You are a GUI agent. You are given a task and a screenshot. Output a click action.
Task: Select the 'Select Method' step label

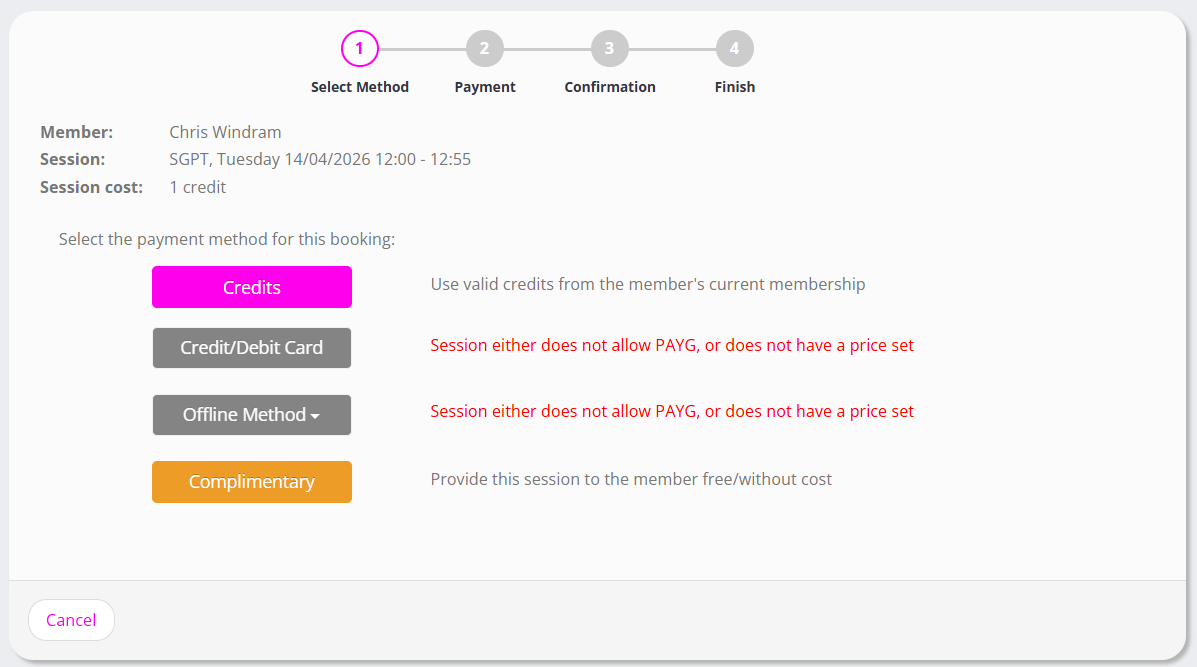click(360, 87)
